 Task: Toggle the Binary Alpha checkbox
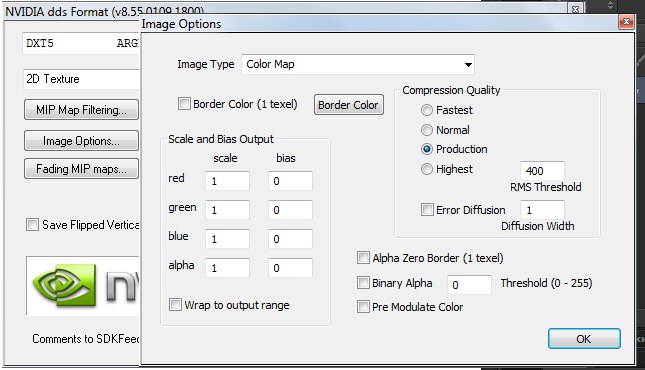tap(363, 283)
